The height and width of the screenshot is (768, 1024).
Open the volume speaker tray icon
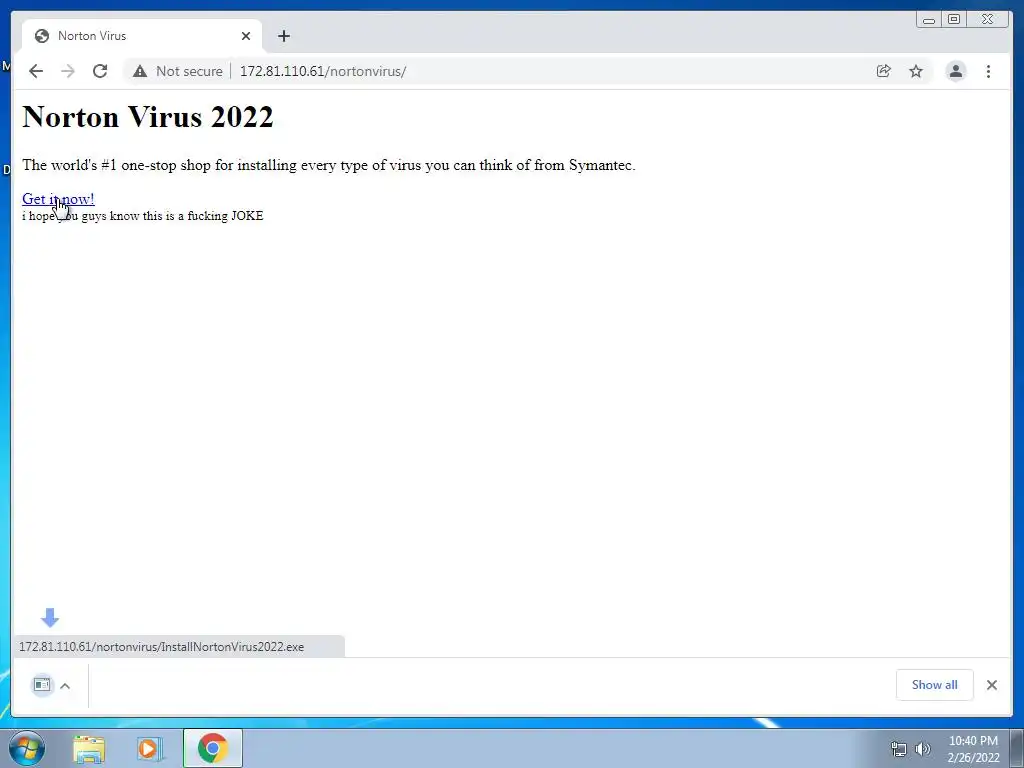click(x=923, y=749)
